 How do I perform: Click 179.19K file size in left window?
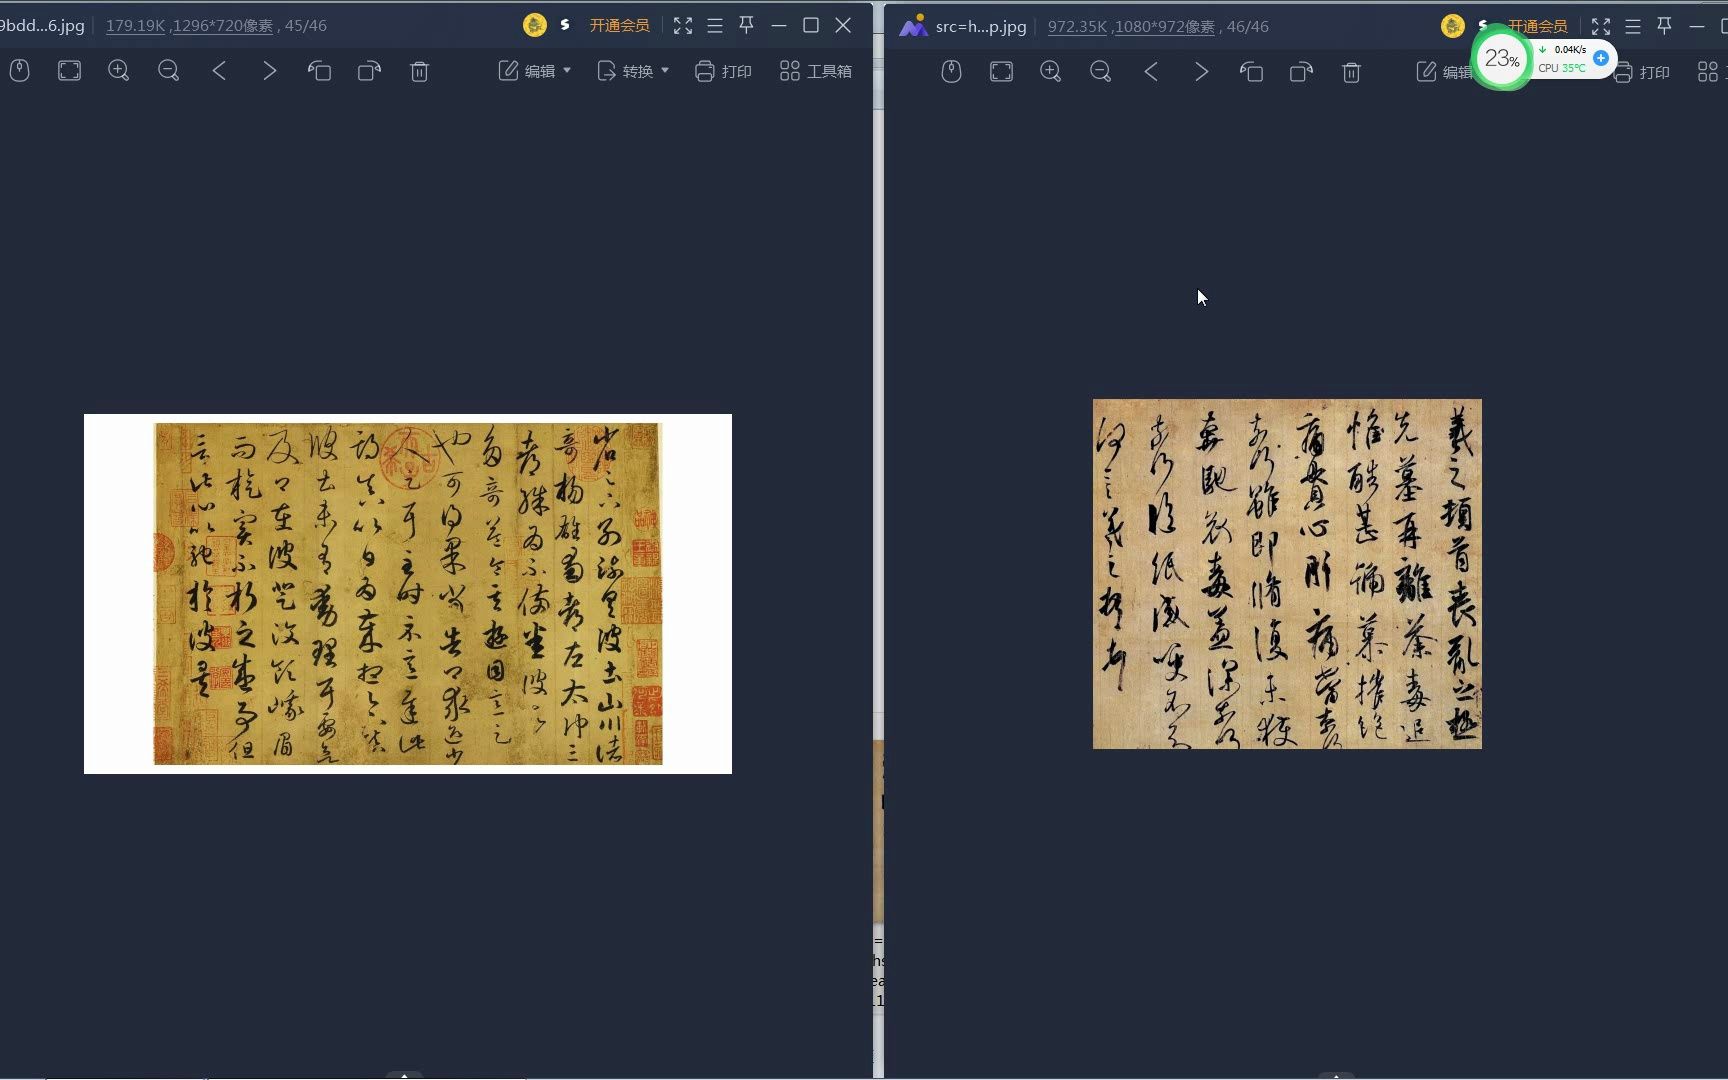coord(135,26)
